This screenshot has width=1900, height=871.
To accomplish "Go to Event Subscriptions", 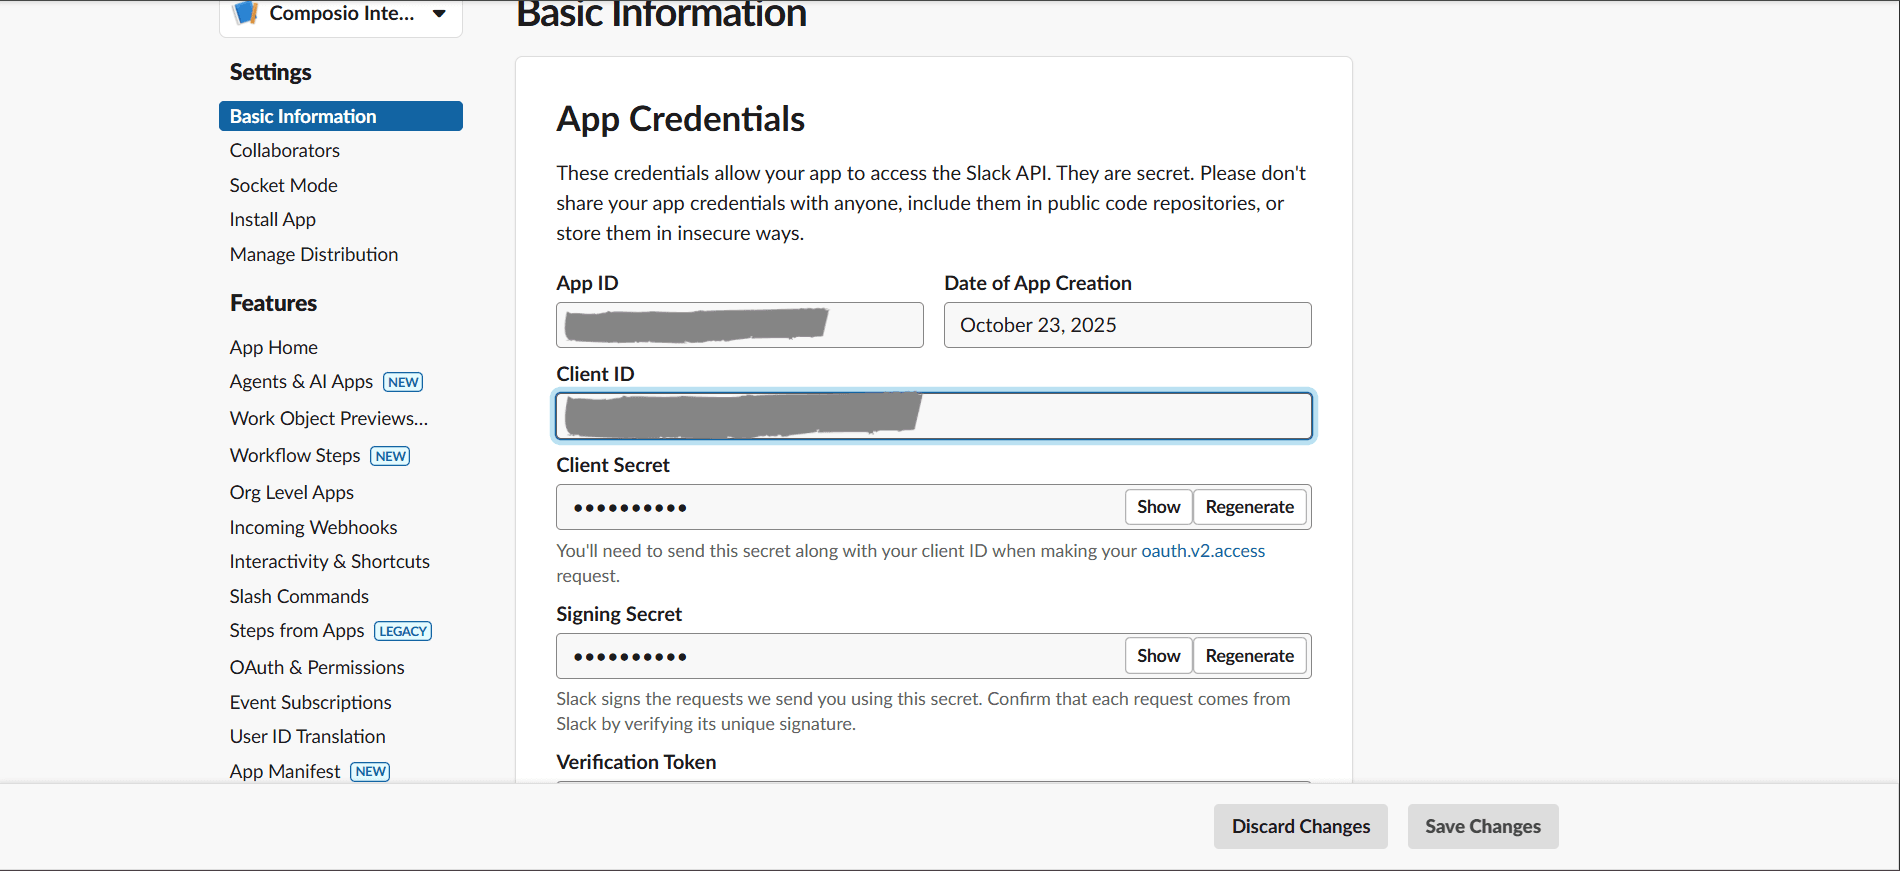I will click(311, 702).
